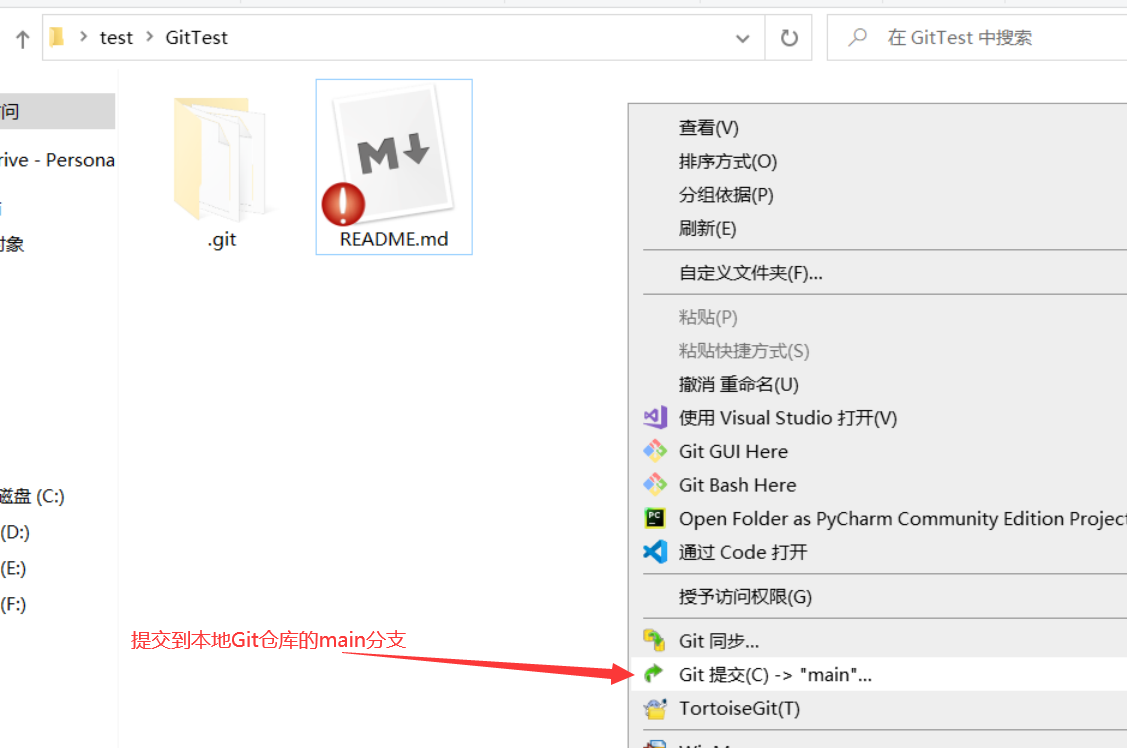The width and height of the screenshot is (1127, 748).
Task: Click the Git Bash Here icon
Action: coord(655,485)
